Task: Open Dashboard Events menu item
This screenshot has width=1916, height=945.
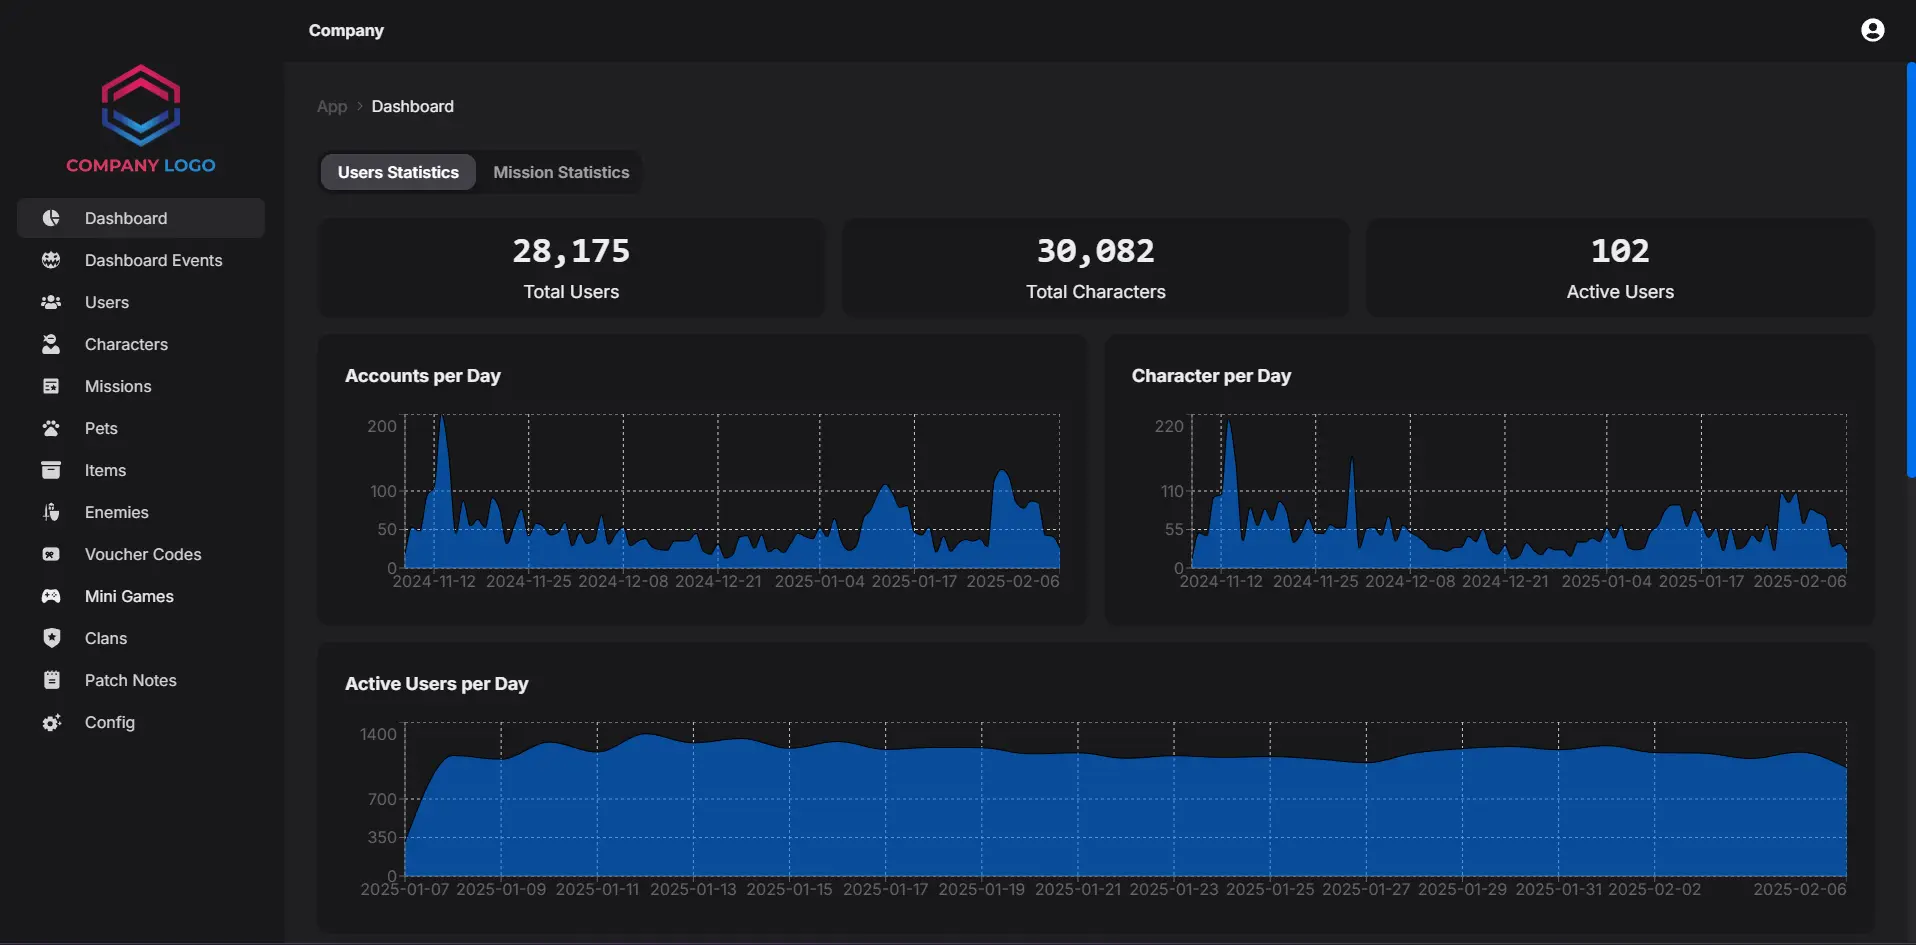Action: point(141,260)
